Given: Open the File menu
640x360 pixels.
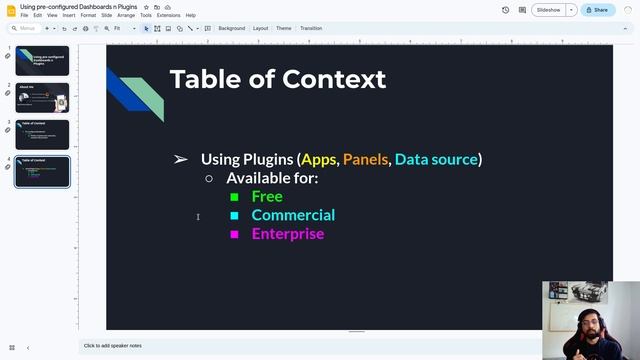Looking at the screenshot, I should (x=24, y=15).
